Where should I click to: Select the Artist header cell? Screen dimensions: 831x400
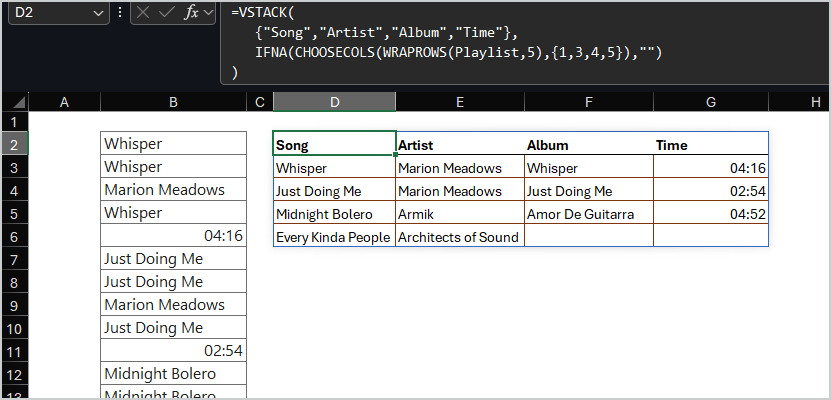pos(460,144)
